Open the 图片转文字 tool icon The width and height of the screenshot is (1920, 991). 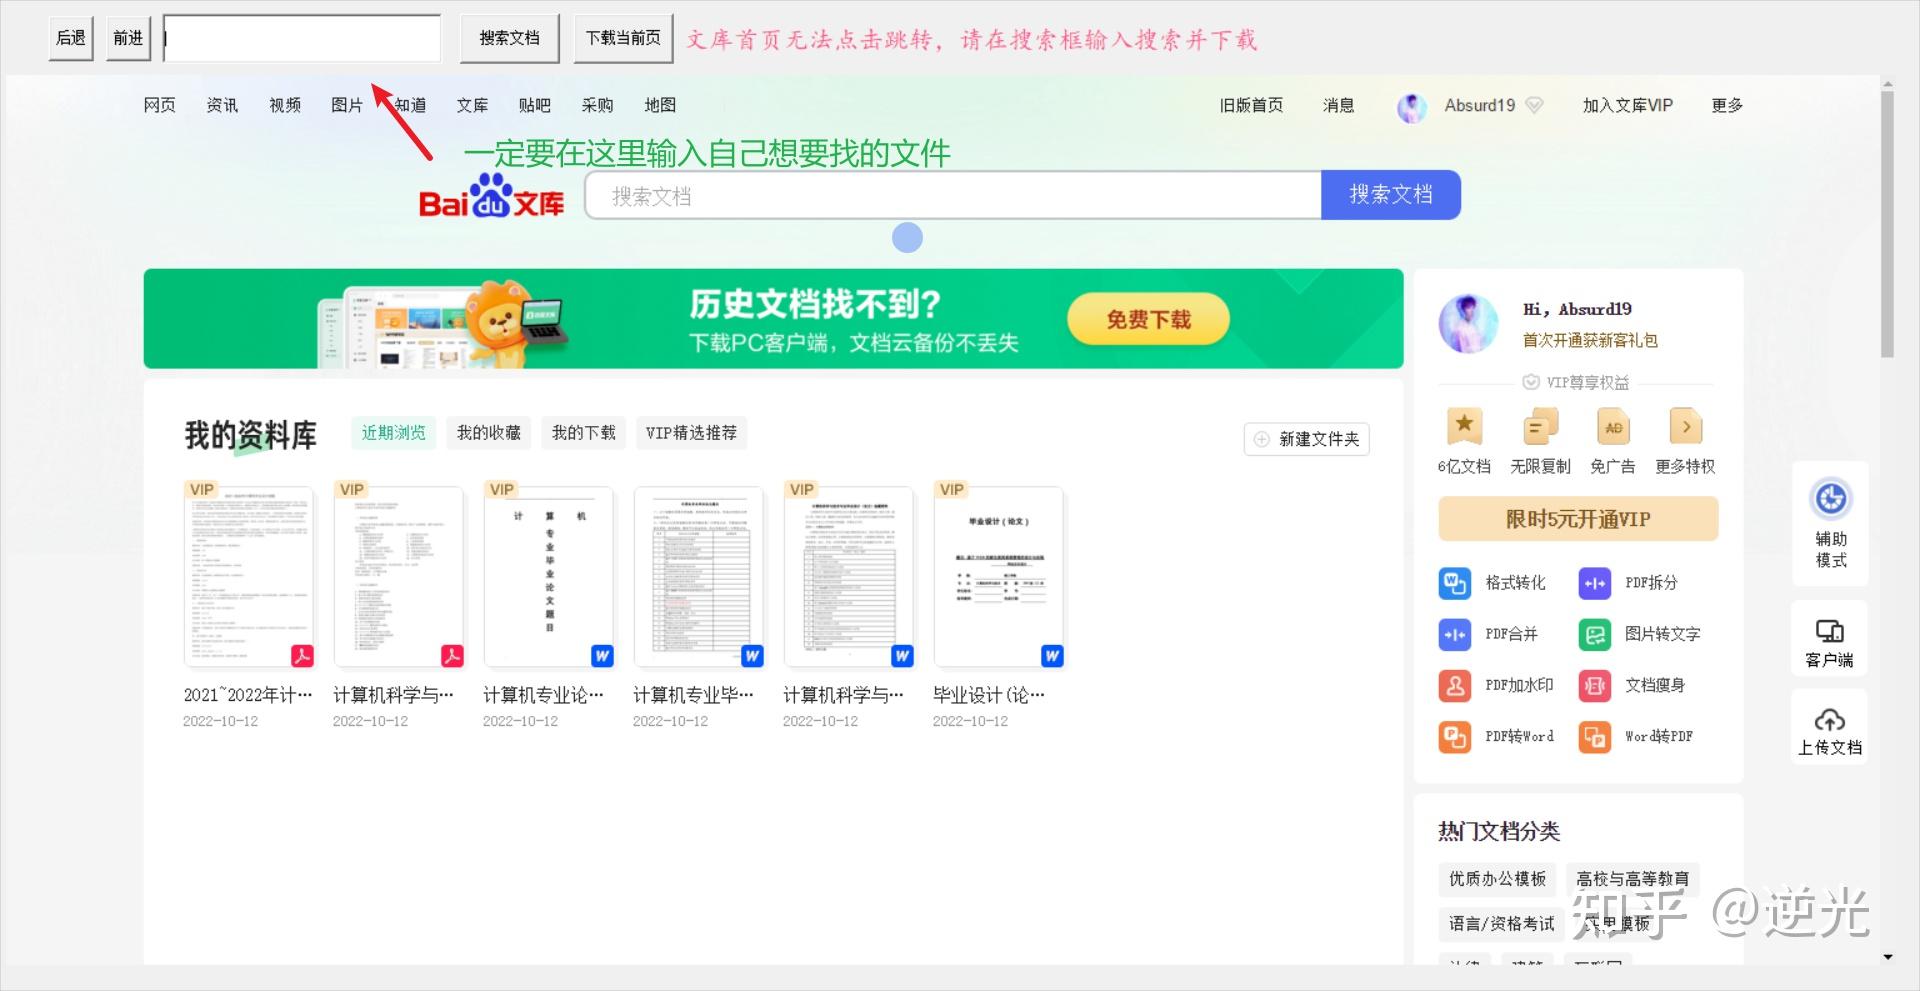pos(1594,634)
